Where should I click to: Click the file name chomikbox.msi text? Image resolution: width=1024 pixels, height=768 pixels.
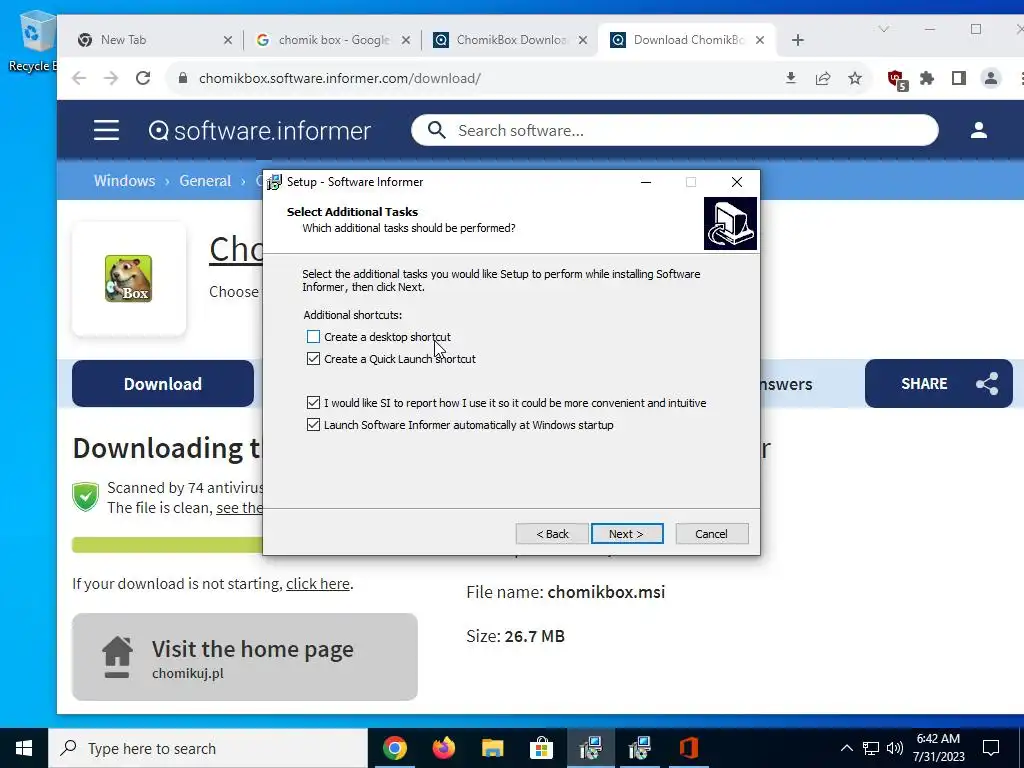point(606,592)
